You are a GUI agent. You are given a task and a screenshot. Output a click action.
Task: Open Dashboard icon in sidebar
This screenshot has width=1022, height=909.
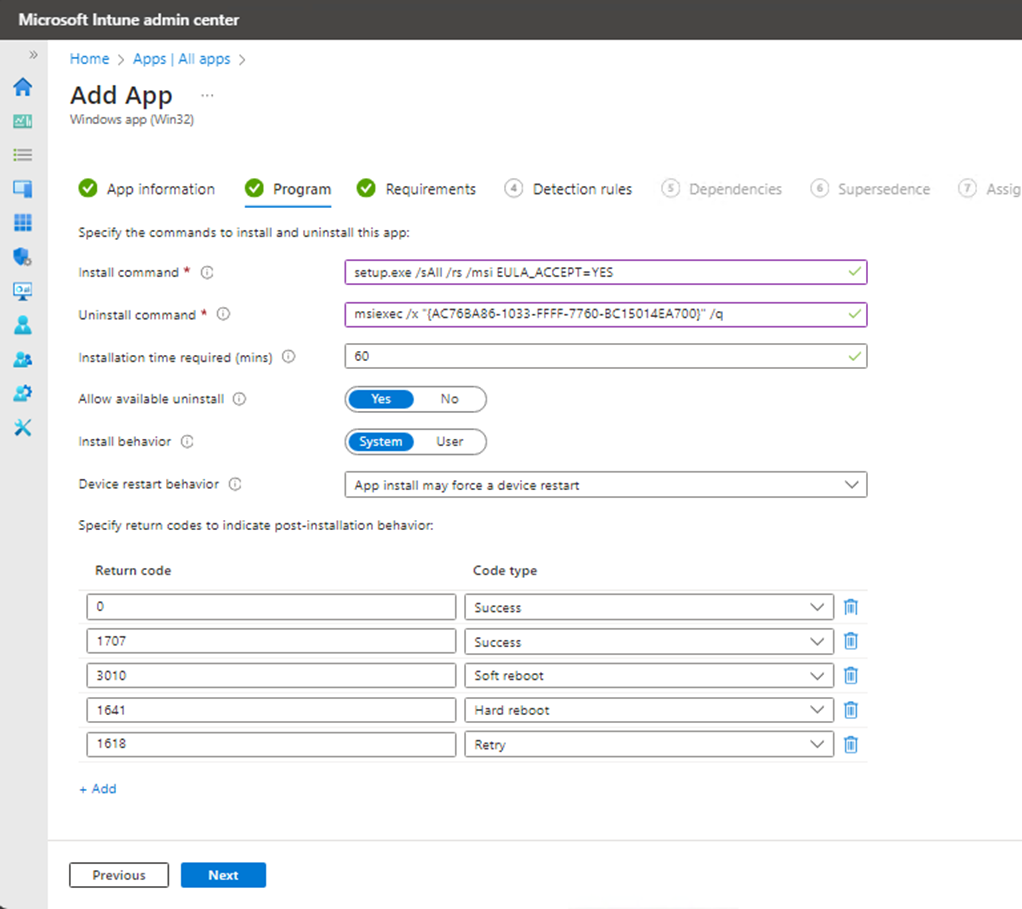click(23, 121)
